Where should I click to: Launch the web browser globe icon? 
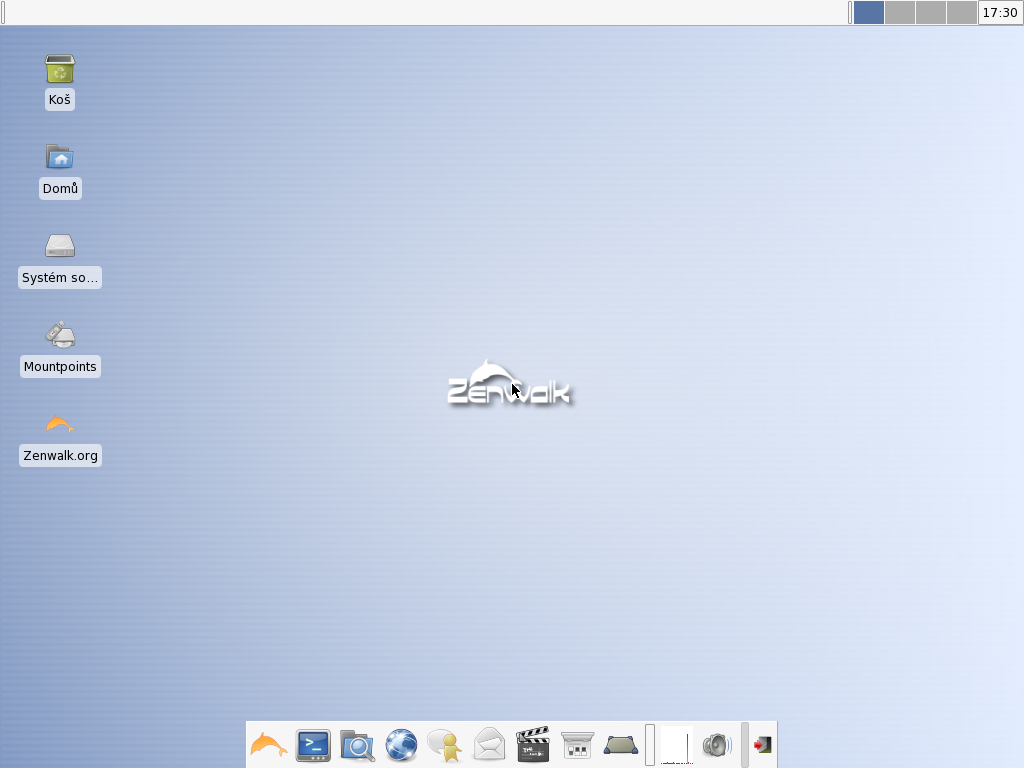401,745
